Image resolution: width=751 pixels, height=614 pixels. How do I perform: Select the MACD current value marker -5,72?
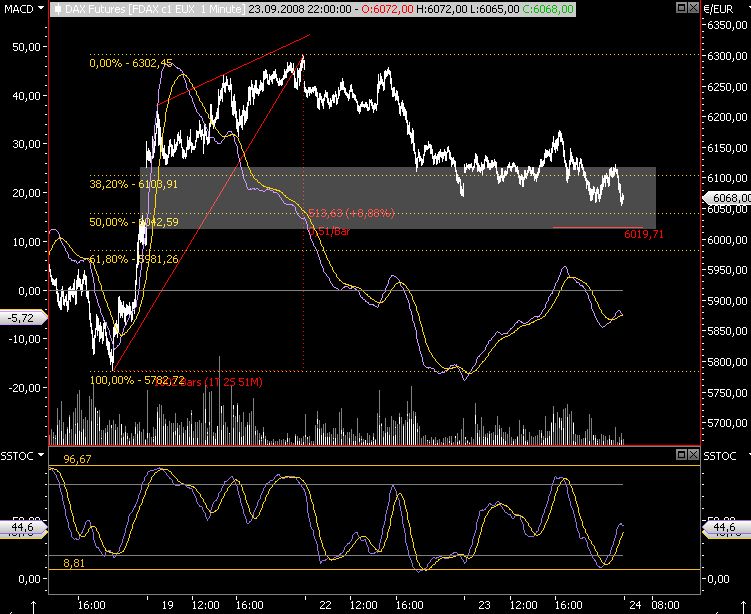pos(23,318)
